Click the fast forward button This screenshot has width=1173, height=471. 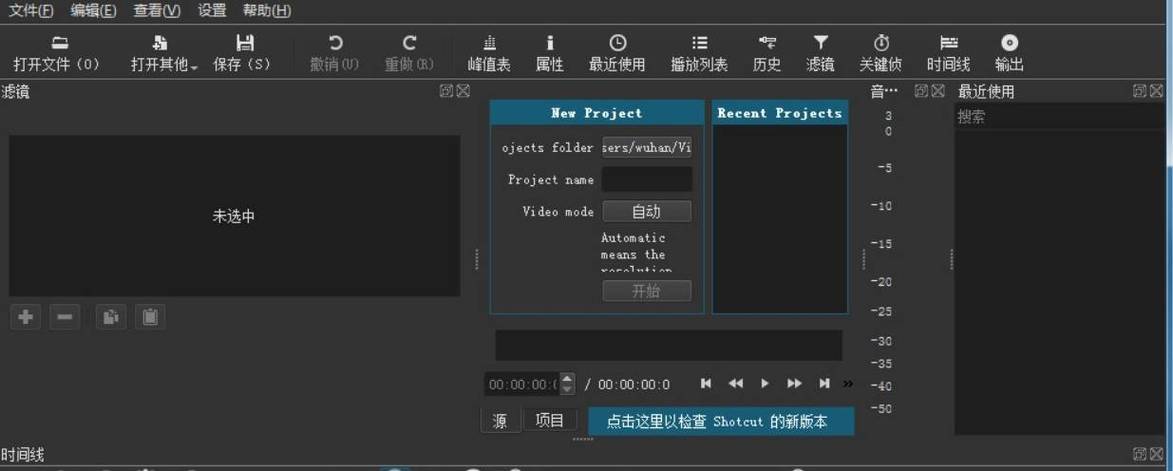(x=794, y=384)
